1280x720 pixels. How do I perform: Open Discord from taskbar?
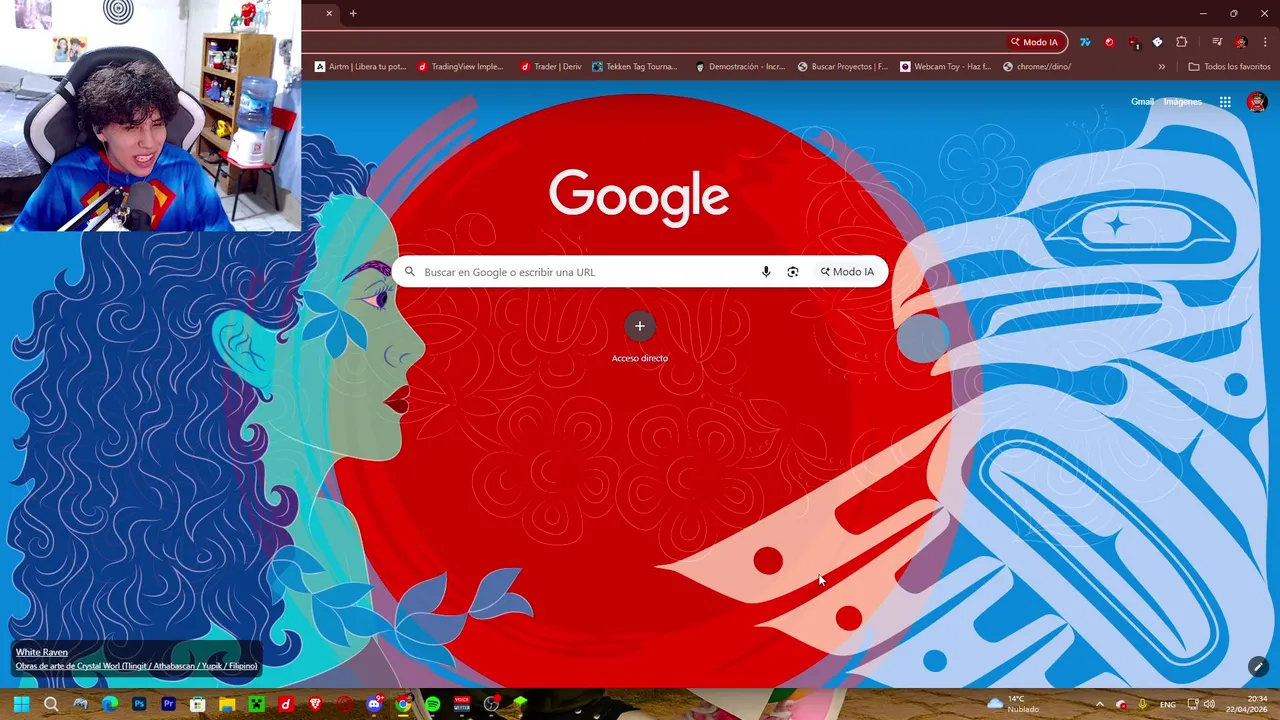374,704
